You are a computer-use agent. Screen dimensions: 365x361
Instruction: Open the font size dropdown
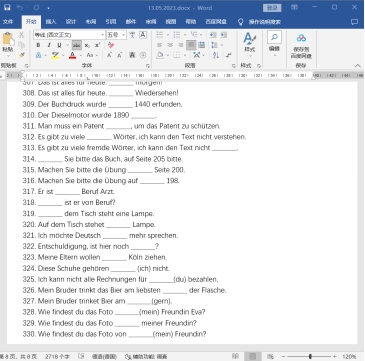(x=116, y=35)
